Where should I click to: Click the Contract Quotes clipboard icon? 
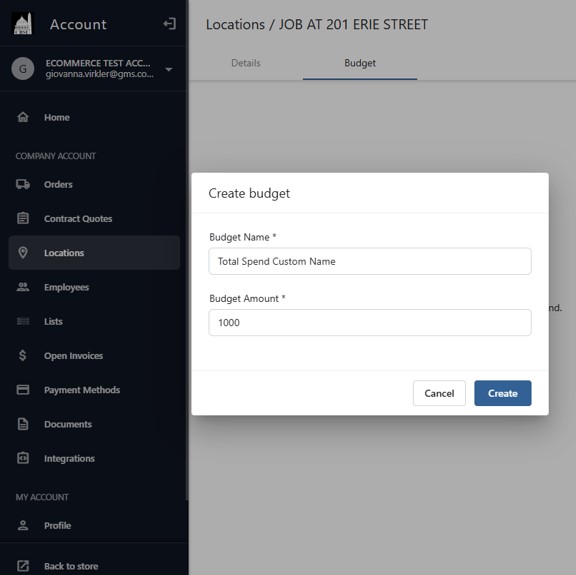click(x=23, y=218)
